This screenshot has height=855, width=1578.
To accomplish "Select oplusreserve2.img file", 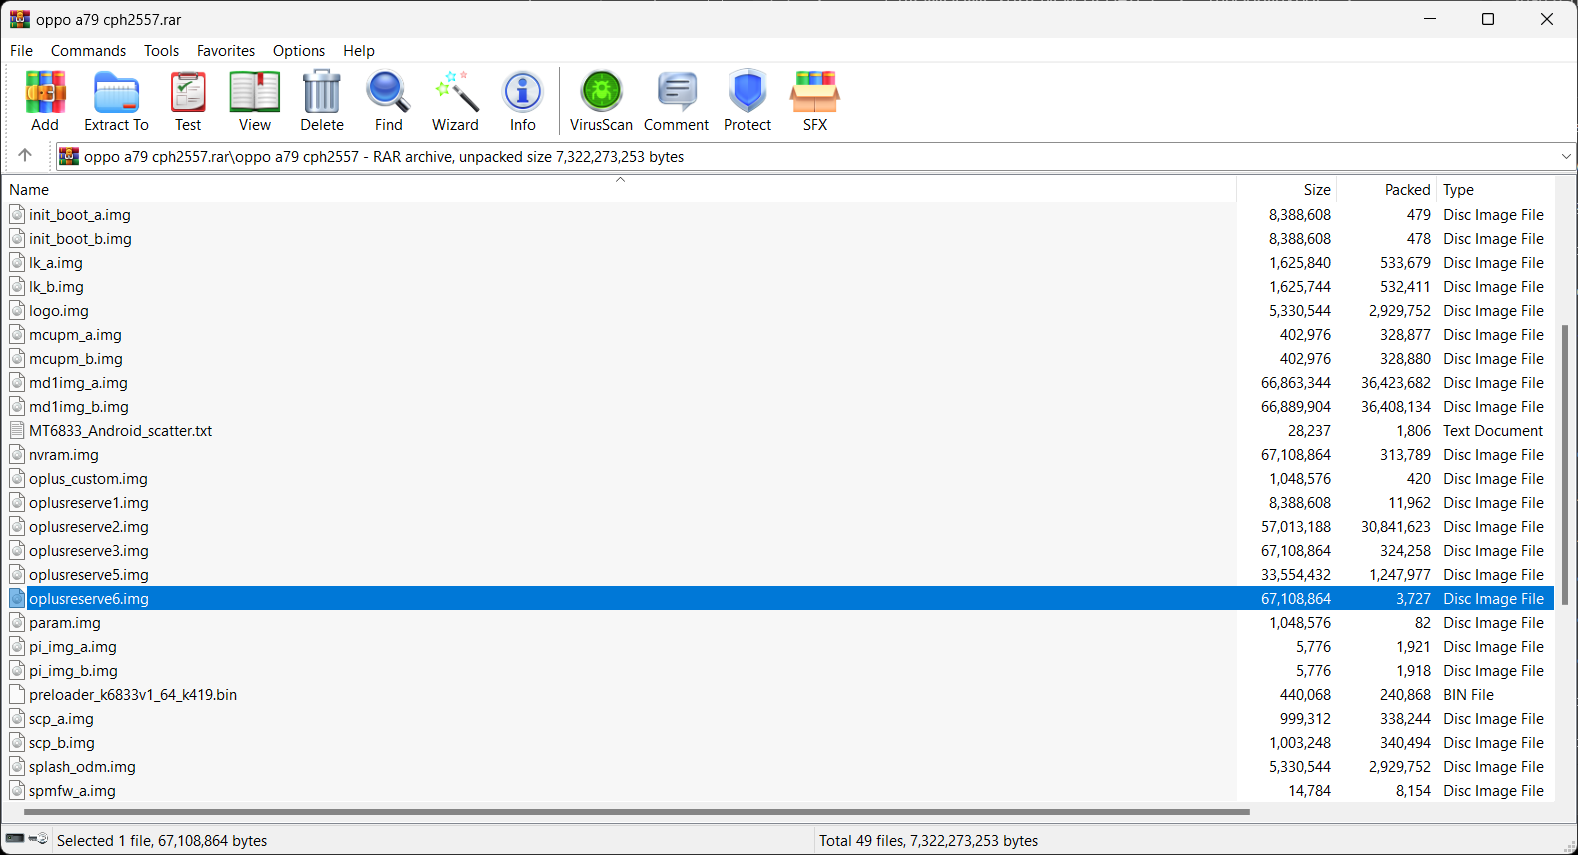I will 89,526.
